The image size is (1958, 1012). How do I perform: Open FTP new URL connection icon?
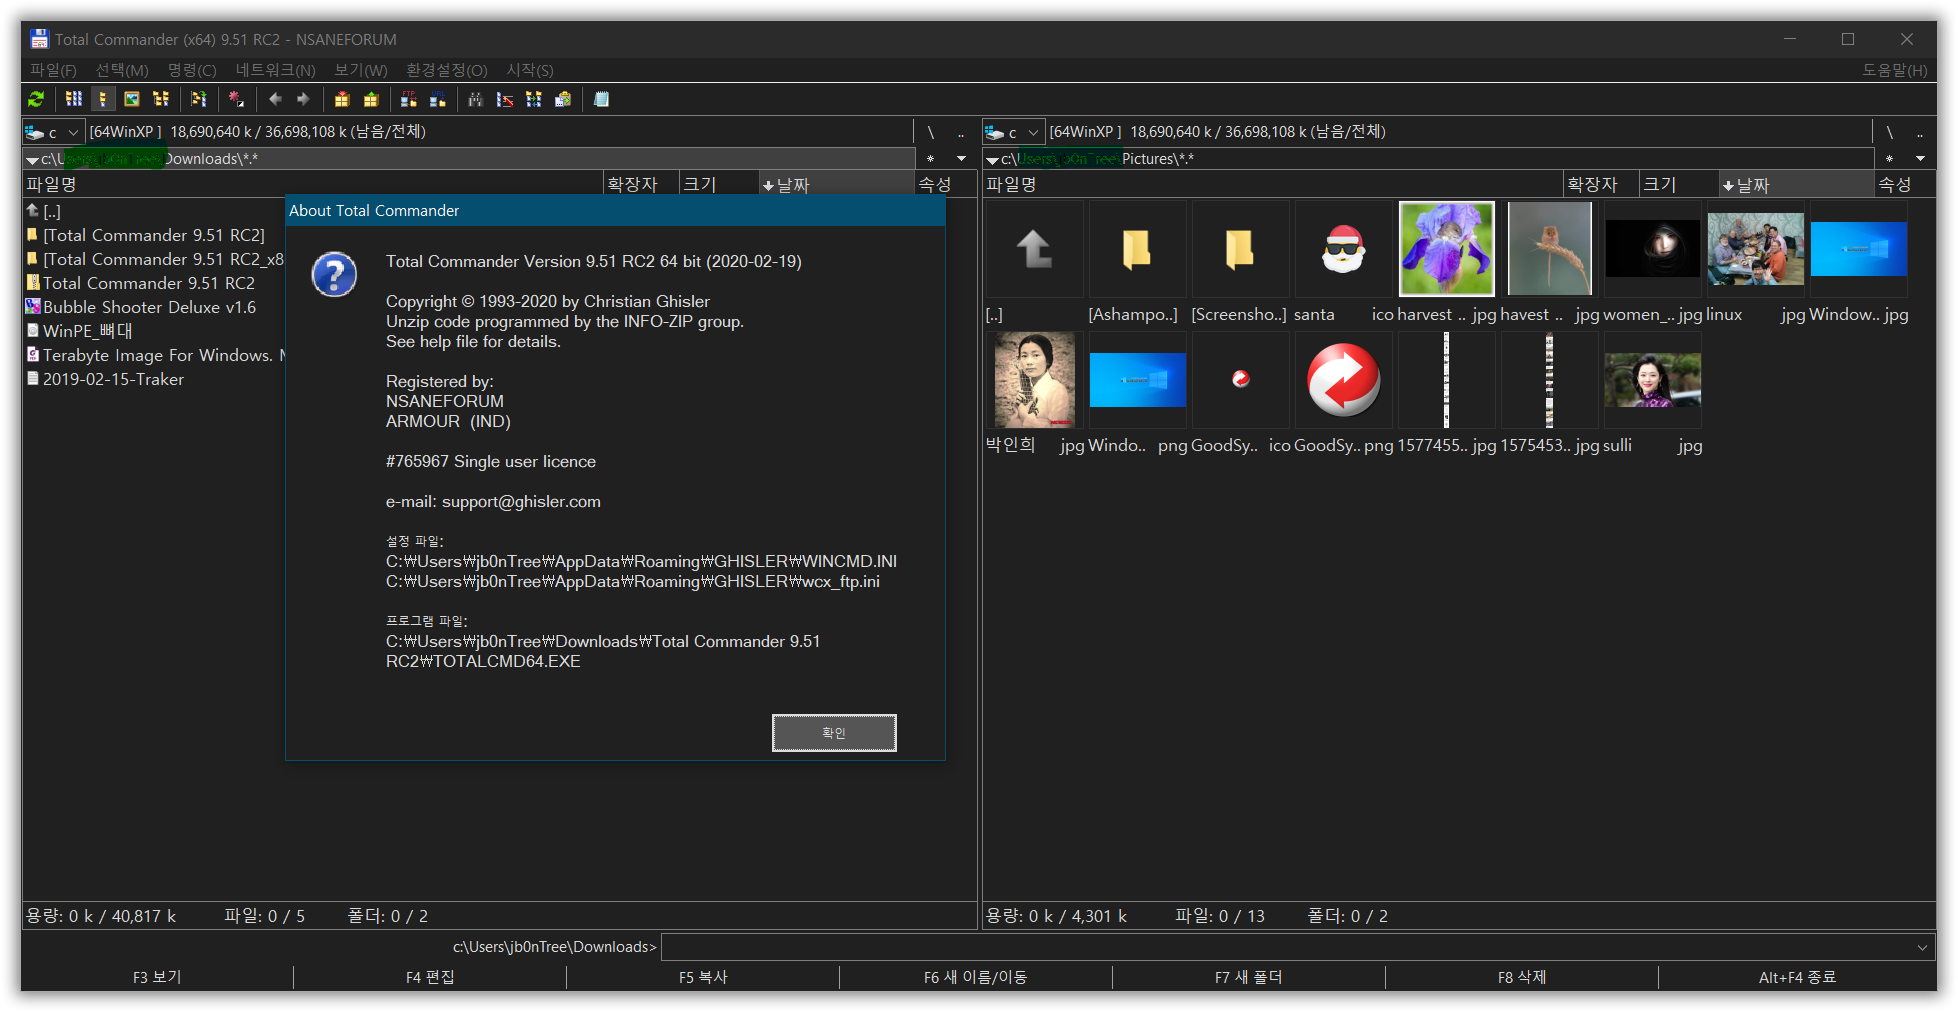437,99
